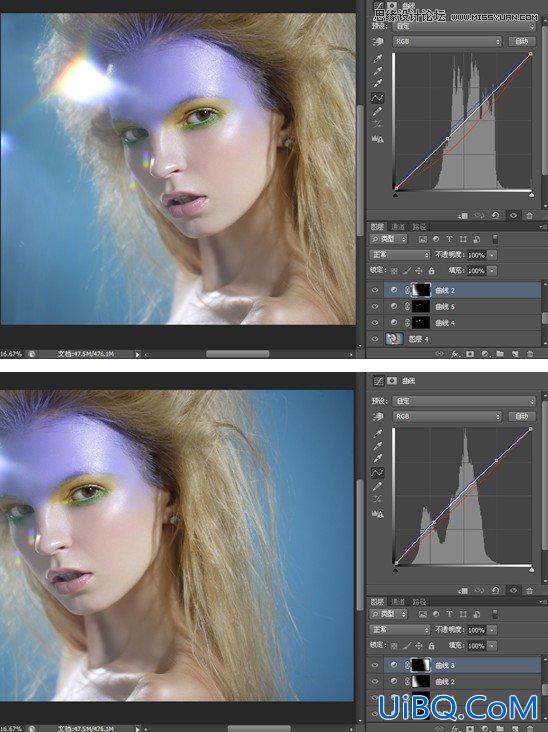
Task: Open RGB channel dropdown in upper Curves panel
Action: (x=447, y=42)
